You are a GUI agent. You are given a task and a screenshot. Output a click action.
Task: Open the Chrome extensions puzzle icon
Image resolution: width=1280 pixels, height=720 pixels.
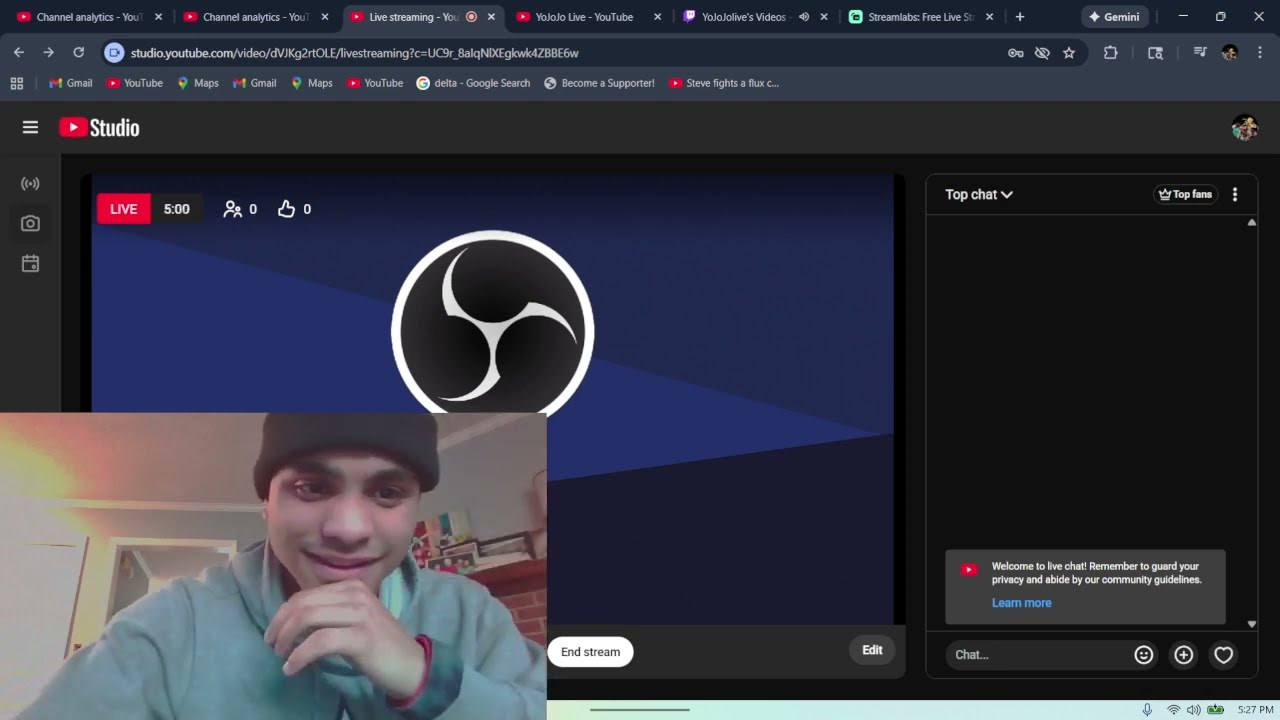coord(1110,53)
